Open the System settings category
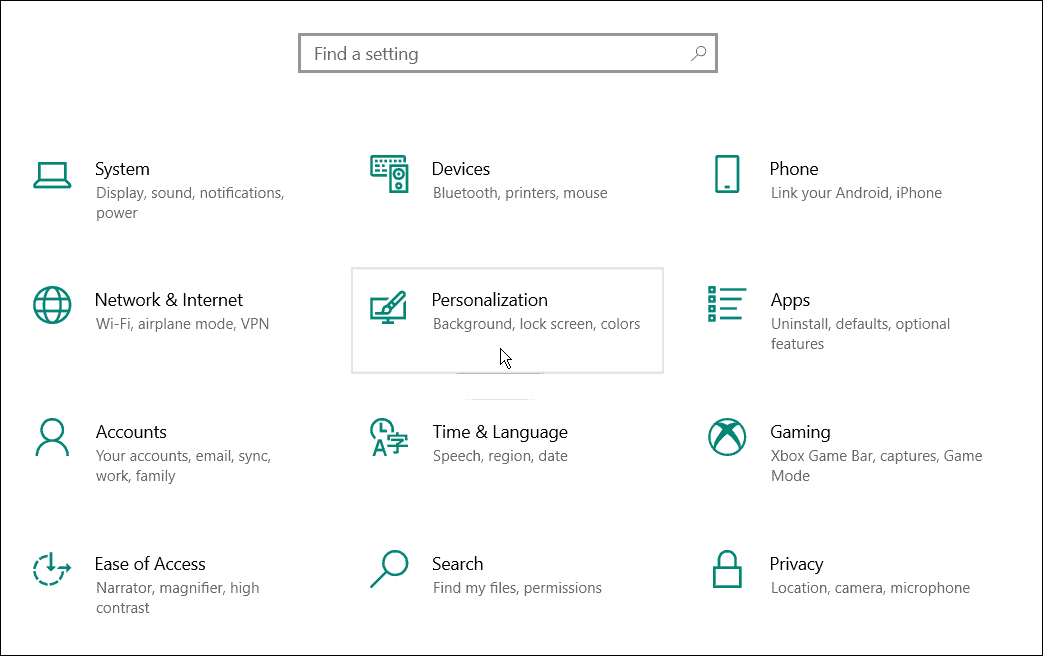 122,169
